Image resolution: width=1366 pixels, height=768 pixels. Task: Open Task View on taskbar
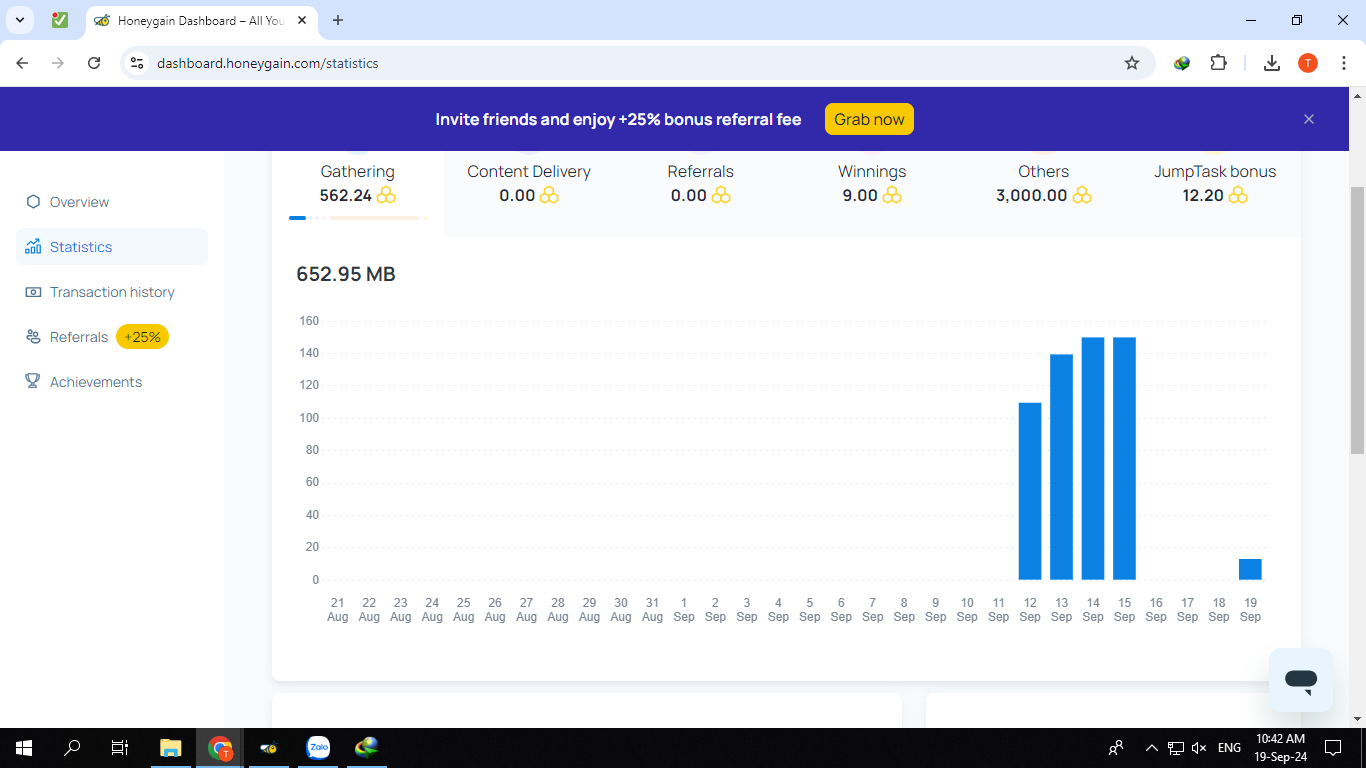[120, 748]
